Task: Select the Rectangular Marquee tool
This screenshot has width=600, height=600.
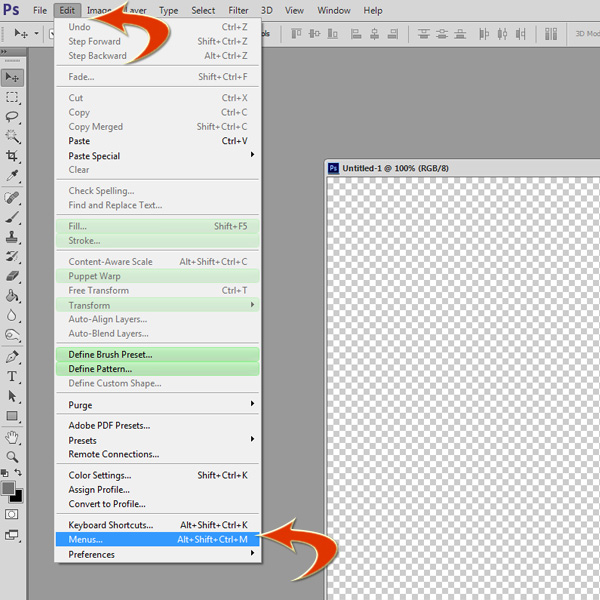Action: pyautogui.click(x=12, y=98)
